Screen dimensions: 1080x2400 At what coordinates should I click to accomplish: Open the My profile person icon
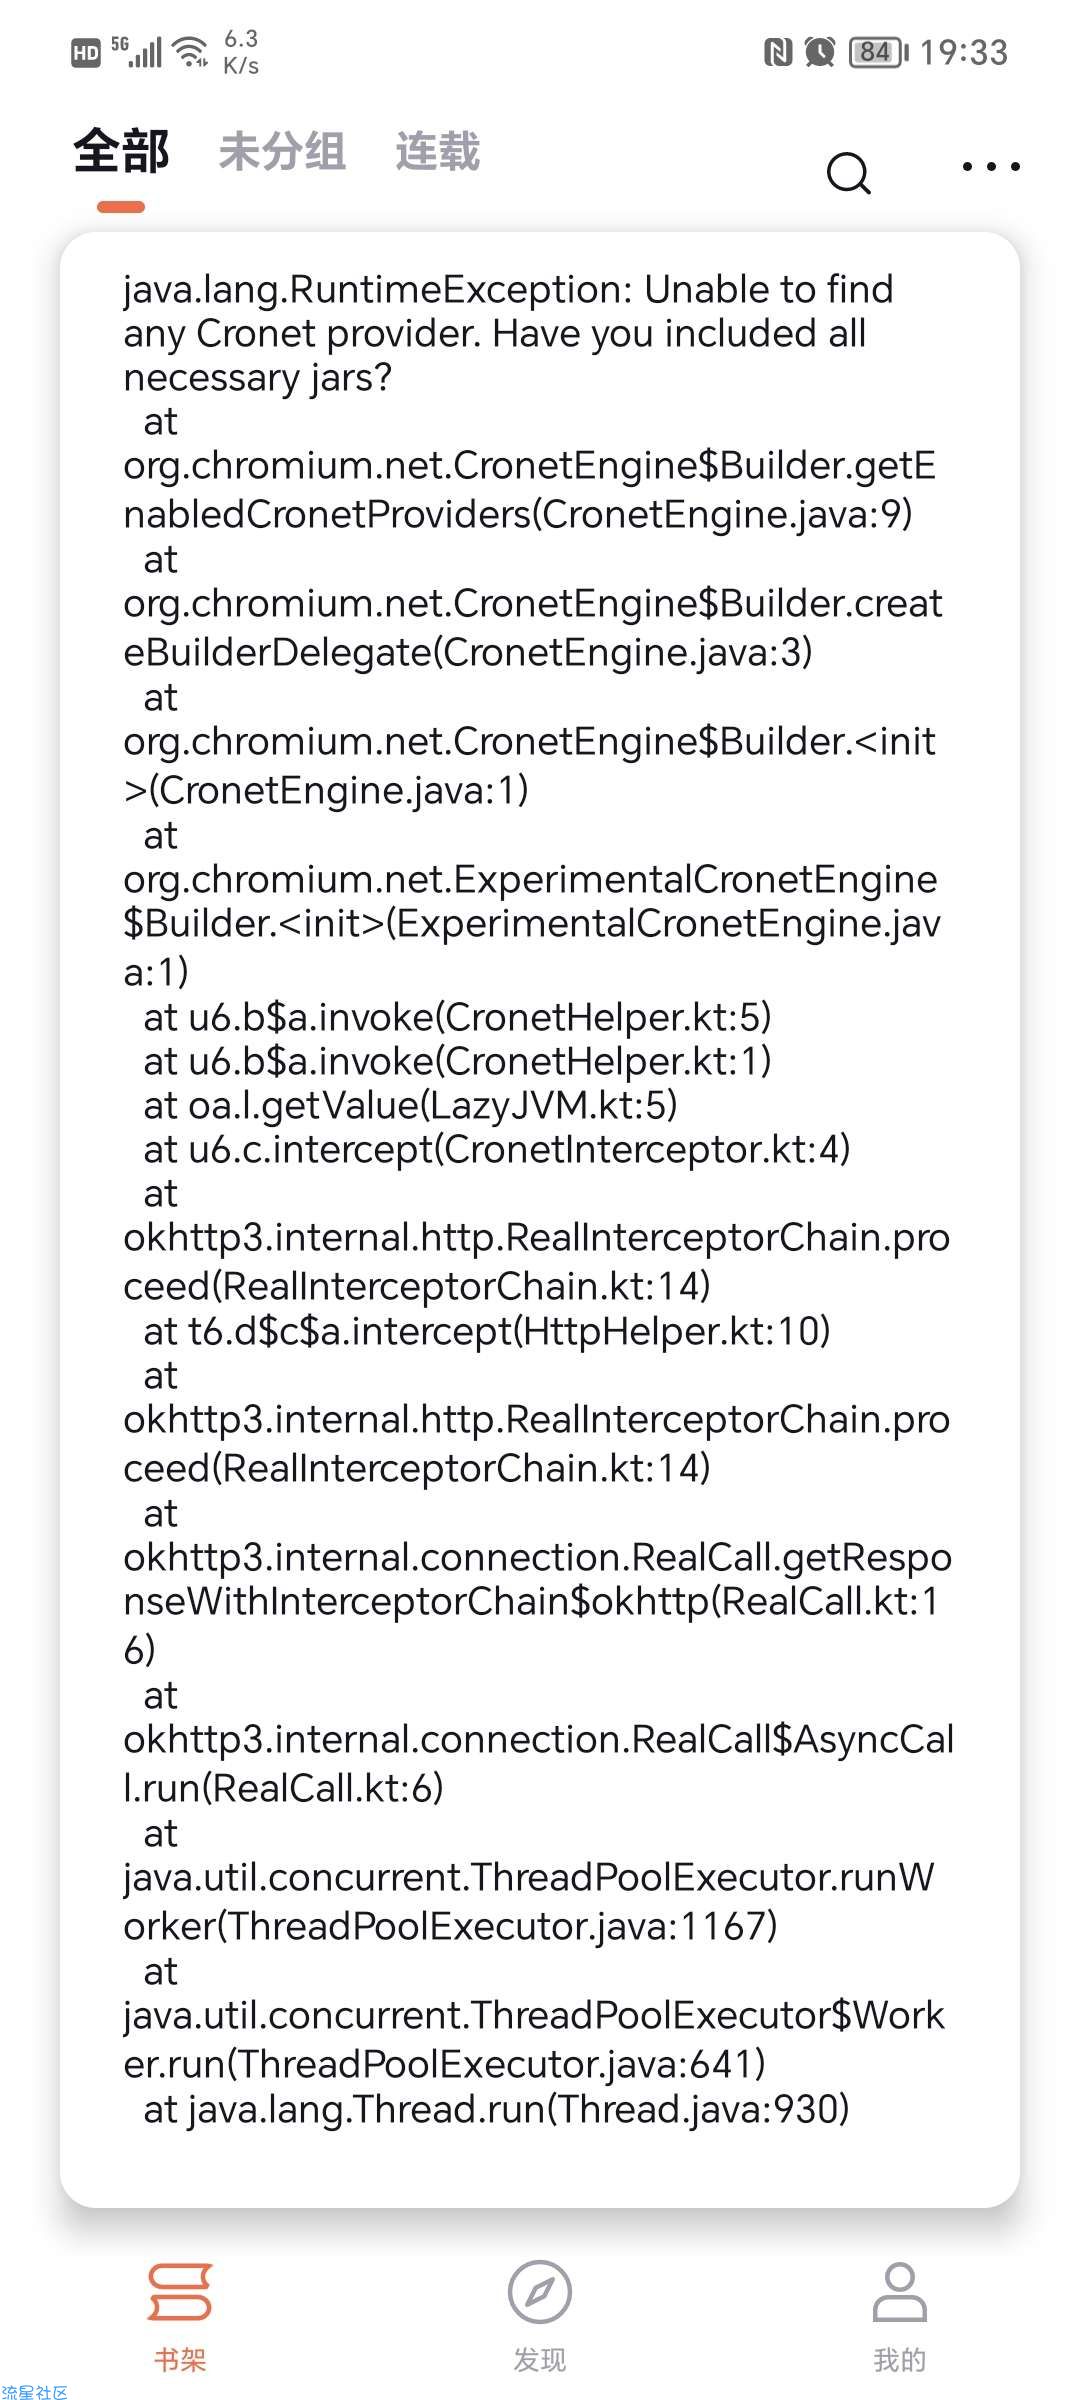coord(899,2292)
